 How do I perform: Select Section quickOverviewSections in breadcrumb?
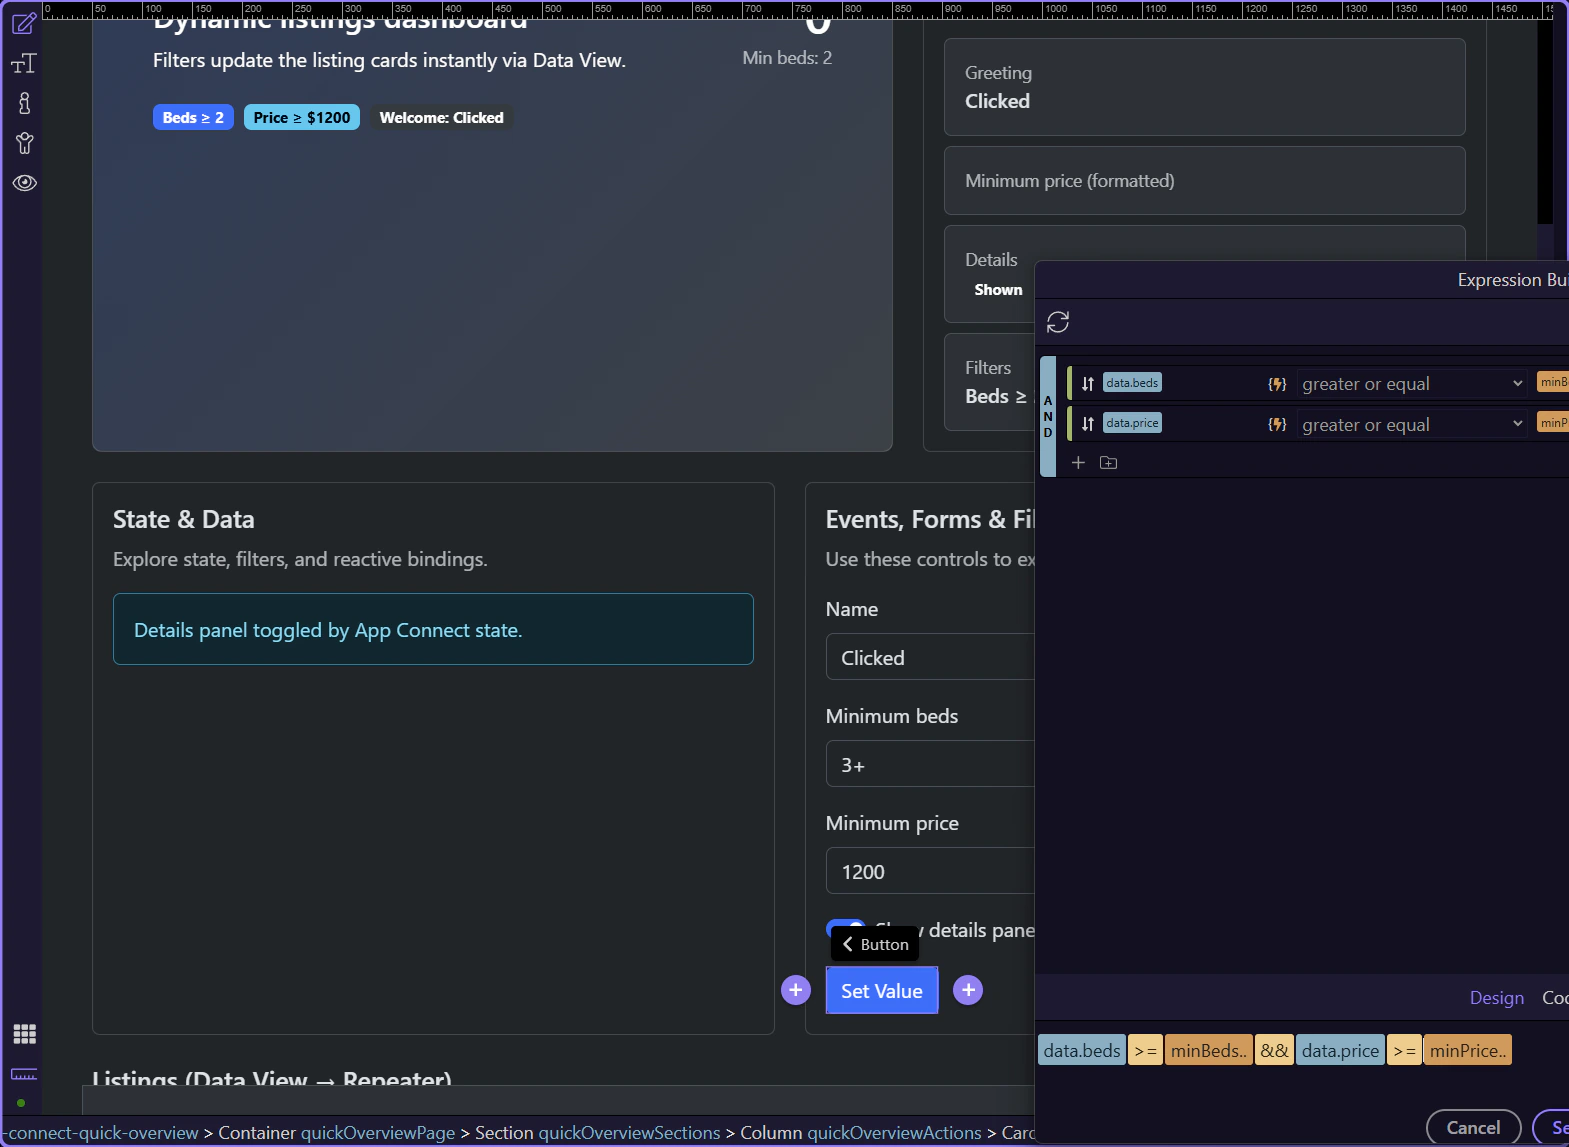point(597,1133)
